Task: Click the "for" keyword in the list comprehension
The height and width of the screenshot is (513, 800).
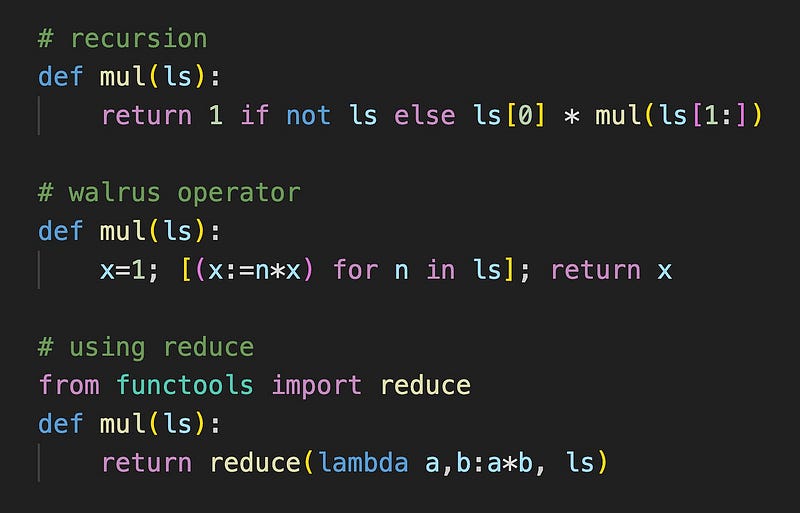Action: (x=355, y=270)
